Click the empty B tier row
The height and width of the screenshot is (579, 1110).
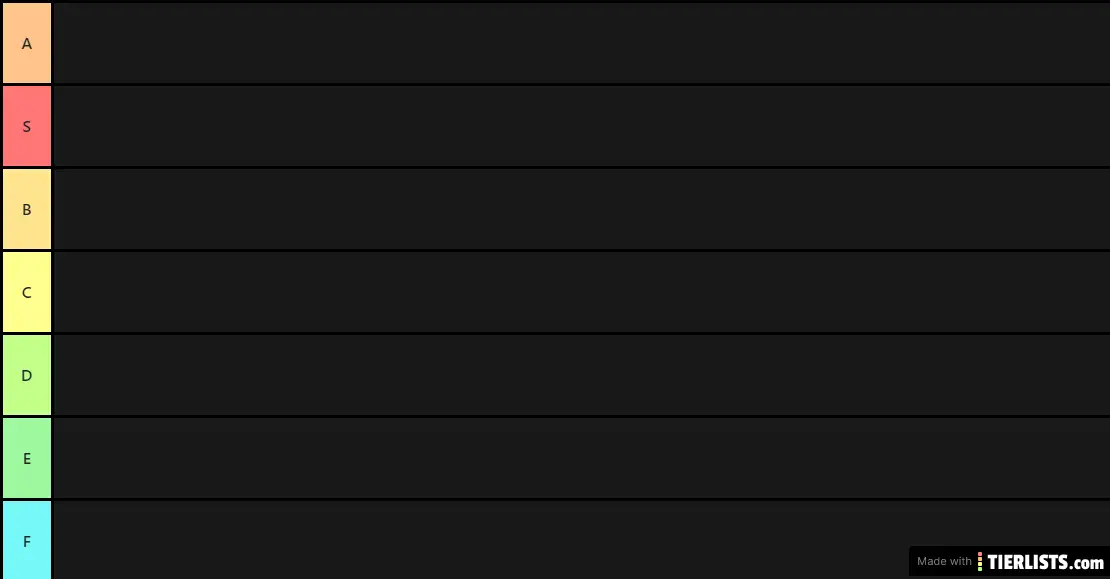582,210
